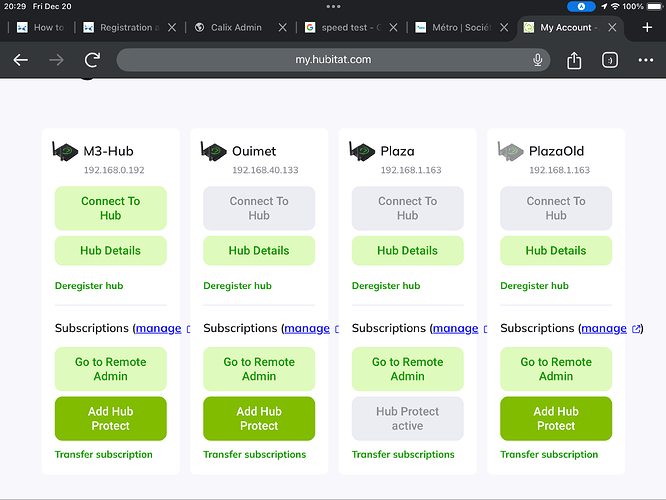
Task: Manage subscriptions for Plaza
Action: (x=455, y=328)
